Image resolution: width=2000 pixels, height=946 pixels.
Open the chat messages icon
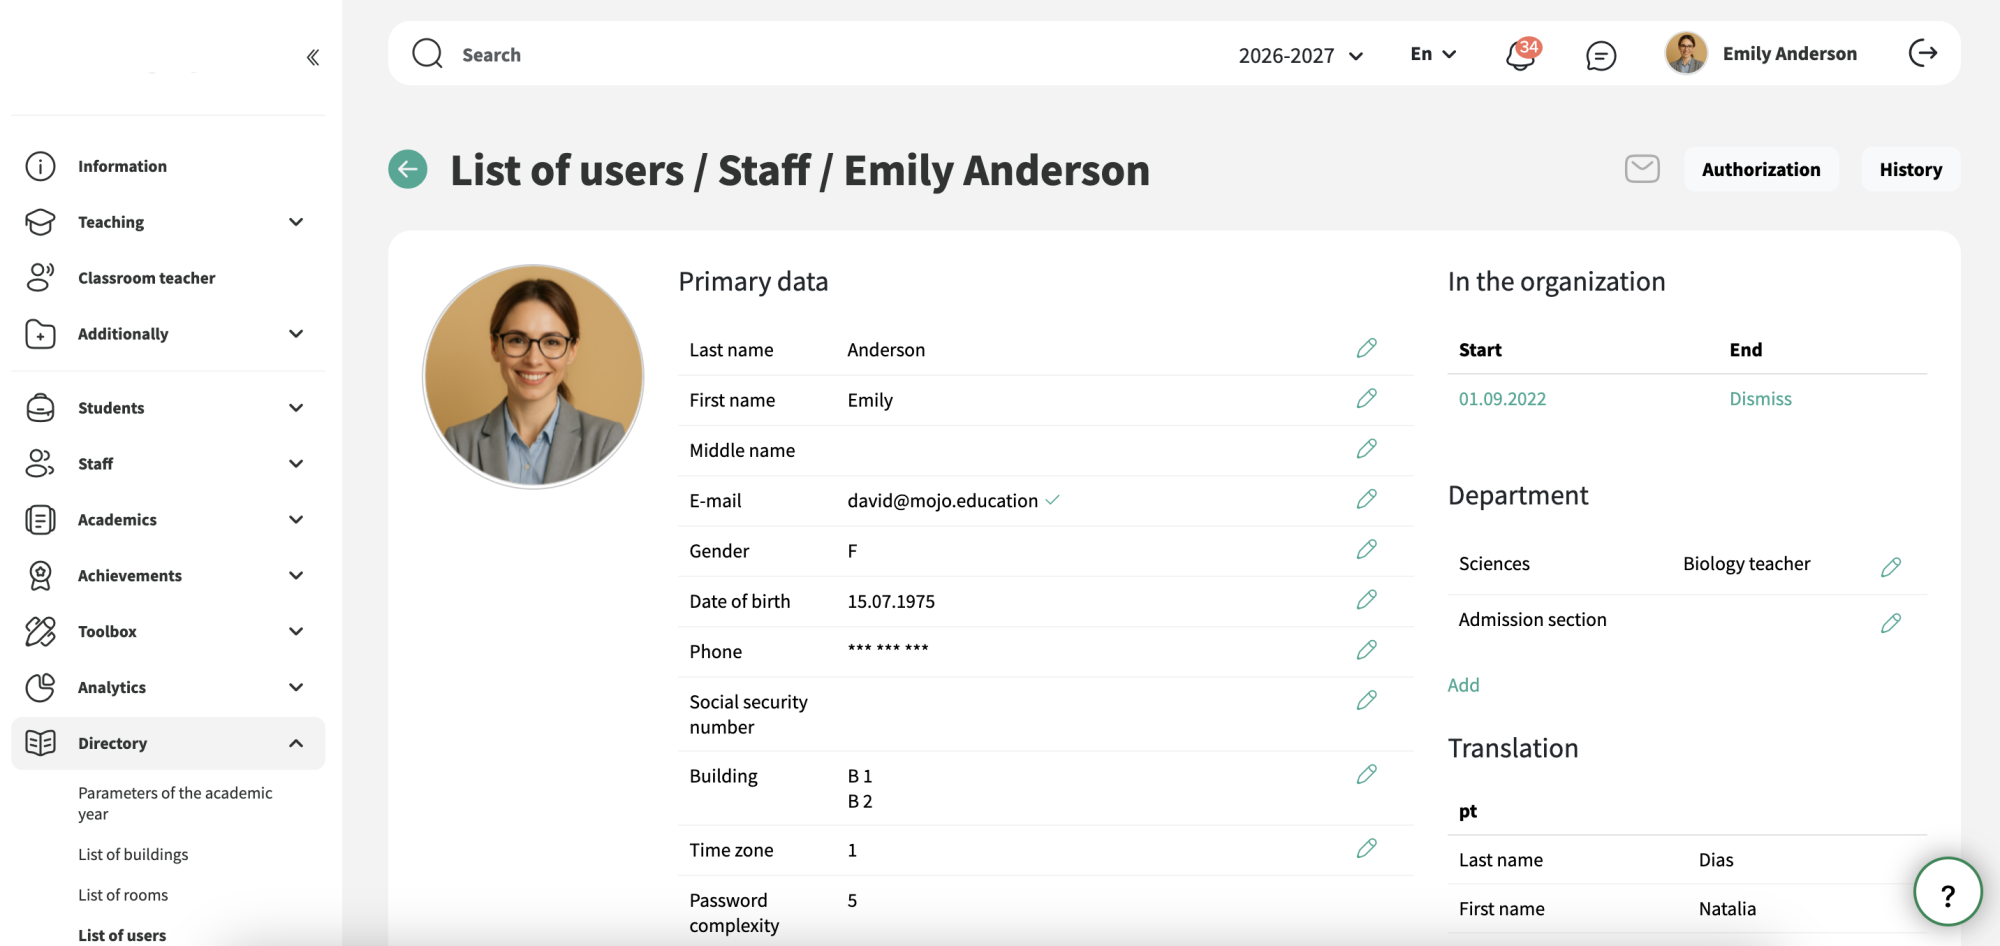click(x=1601, y=55)
